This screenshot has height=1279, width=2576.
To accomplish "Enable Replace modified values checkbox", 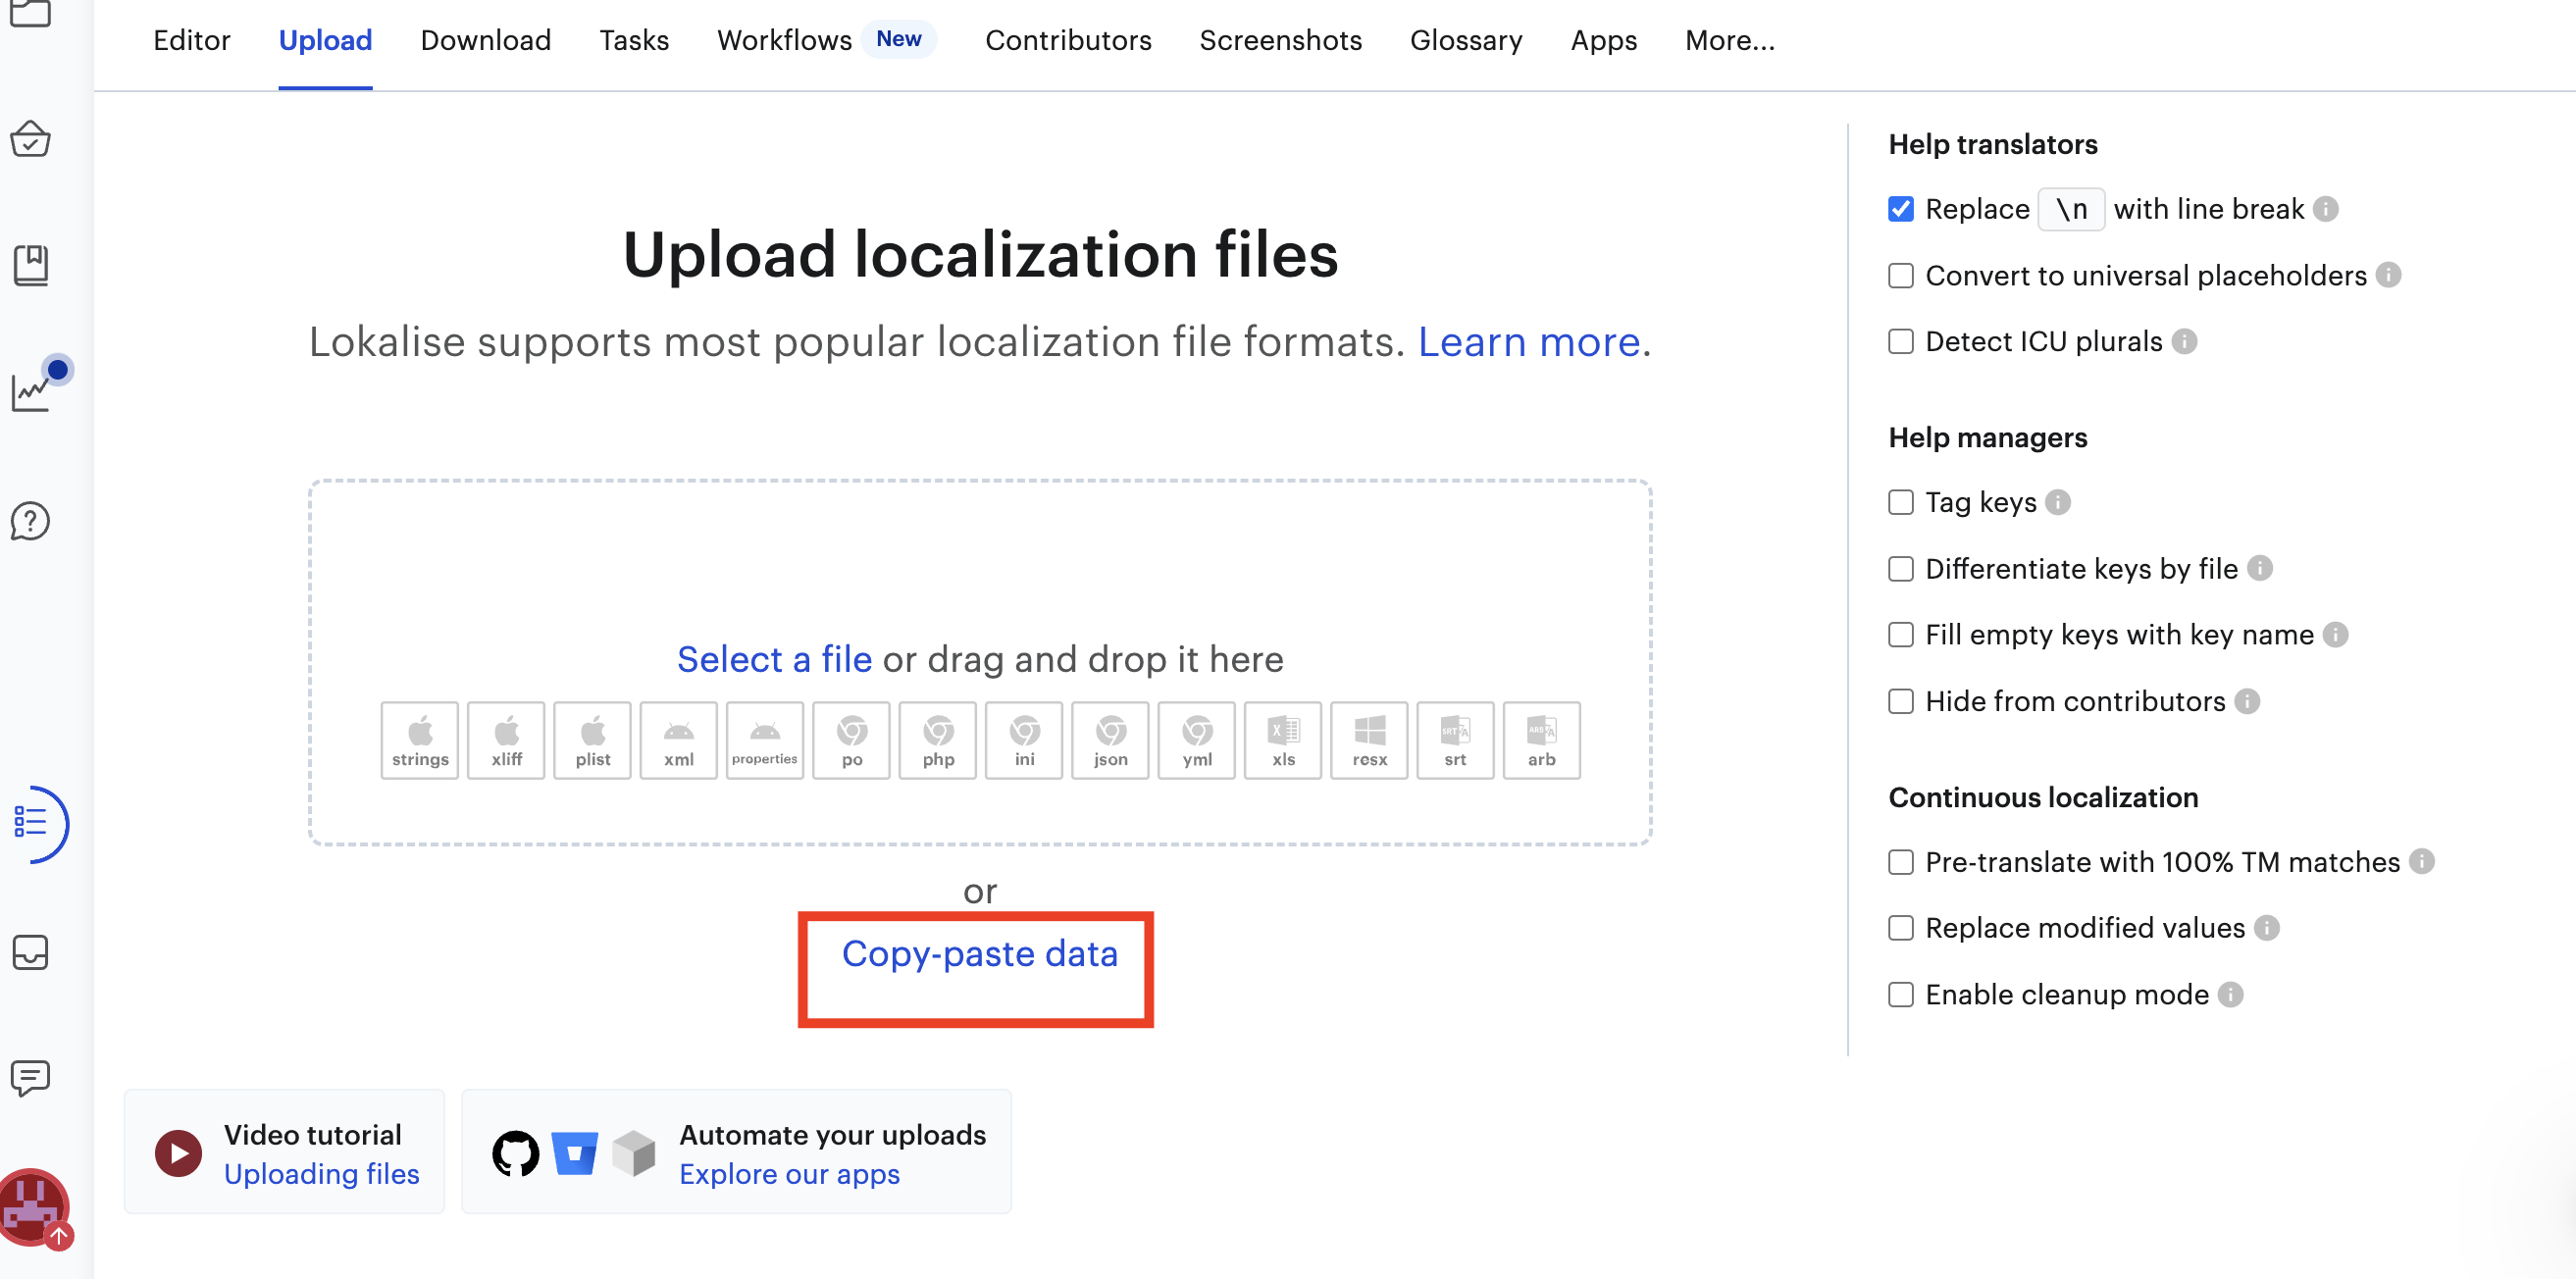I will tap(1901, 928).
